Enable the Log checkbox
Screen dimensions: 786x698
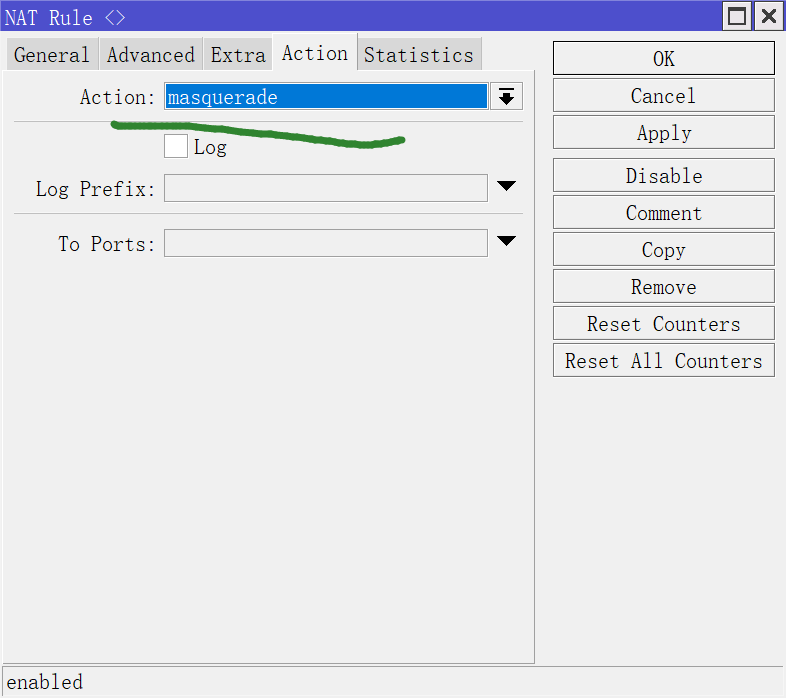[x=176, y=147]
